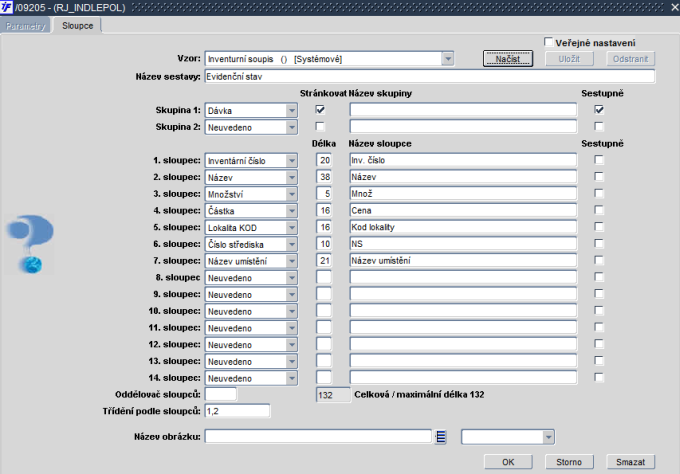
Task: Click the Délka field for 2. sloupec
Action: 324,177
